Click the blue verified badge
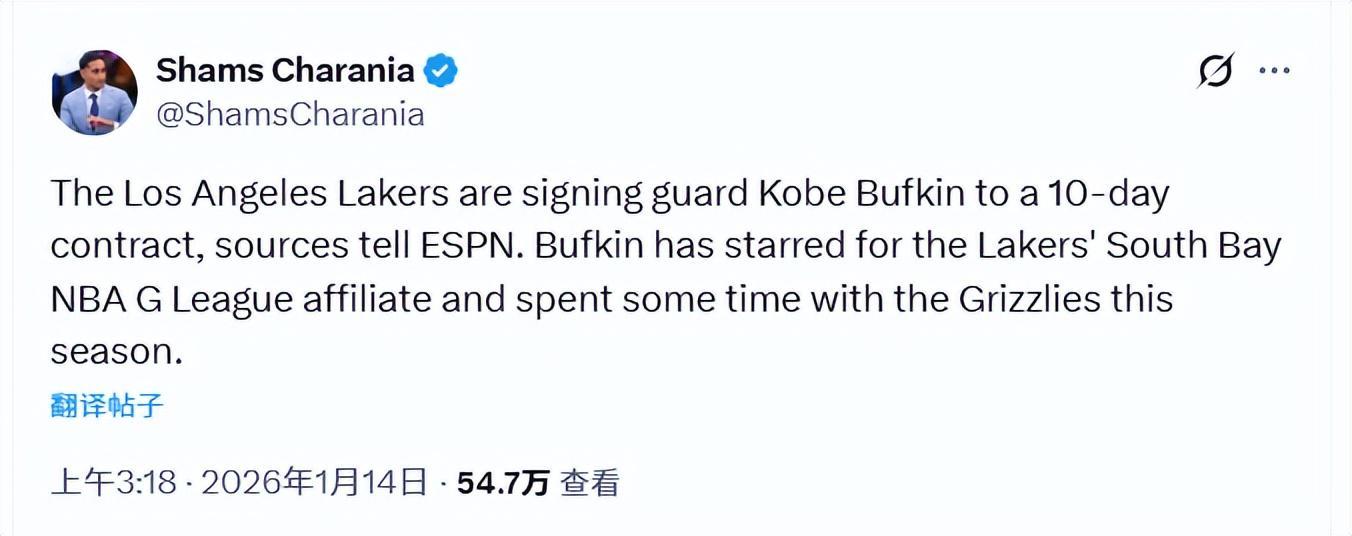The height and width of the screenshot is (536, 1352). tap(441, 71)
